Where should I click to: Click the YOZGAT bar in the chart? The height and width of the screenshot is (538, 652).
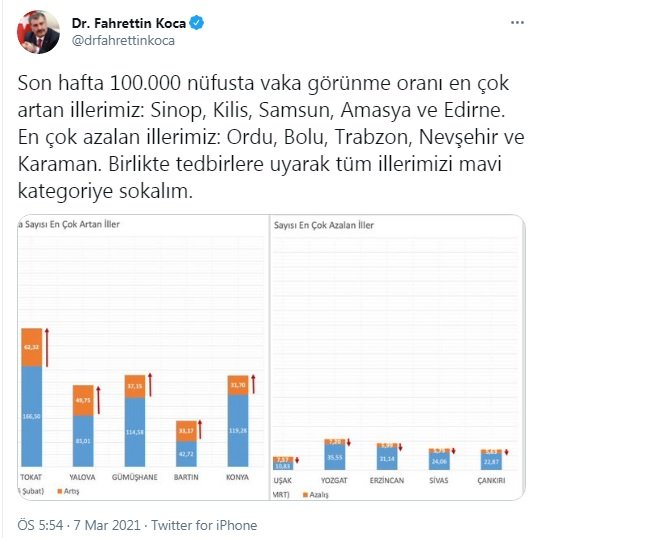tap(335, 454)
